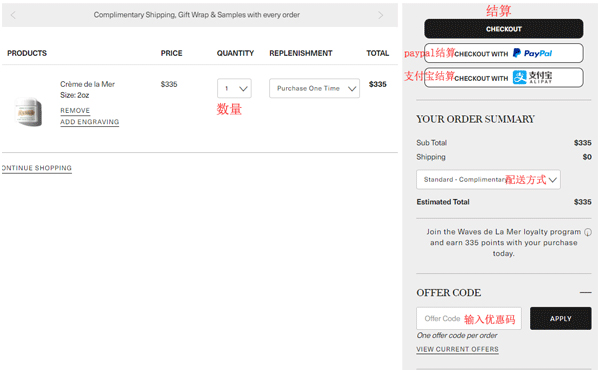Click the Estimated Total label

point(443,202)
